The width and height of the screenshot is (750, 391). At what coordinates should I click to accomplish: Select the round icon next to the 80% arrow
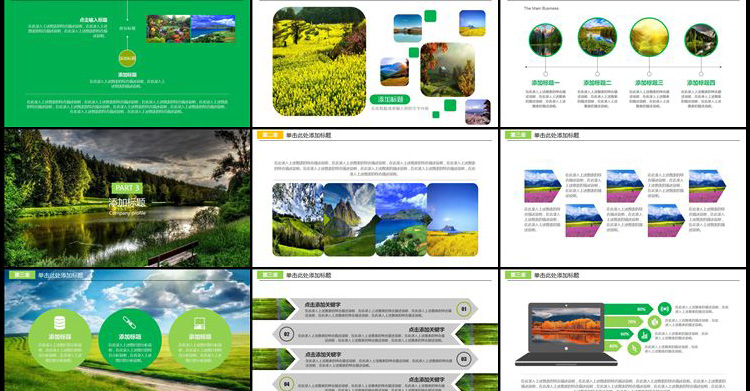tap(664, 309)
